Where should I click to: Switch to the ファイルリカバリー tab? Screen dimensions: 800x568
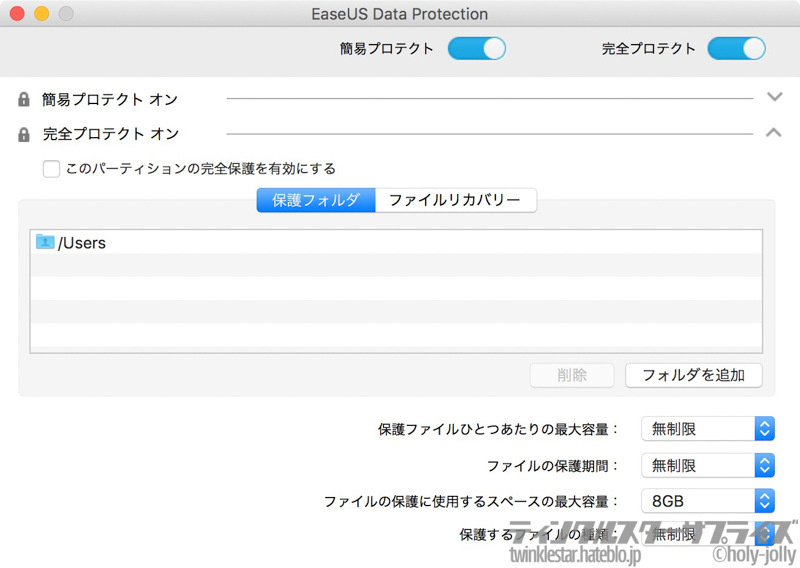click(456, 200)
